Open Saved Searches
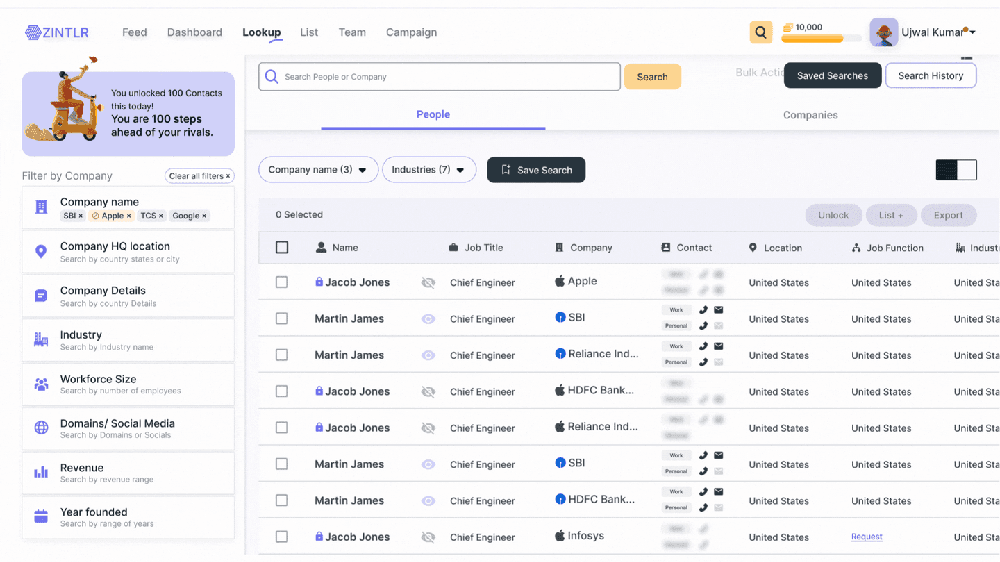1000x562 pixels. 832,75
